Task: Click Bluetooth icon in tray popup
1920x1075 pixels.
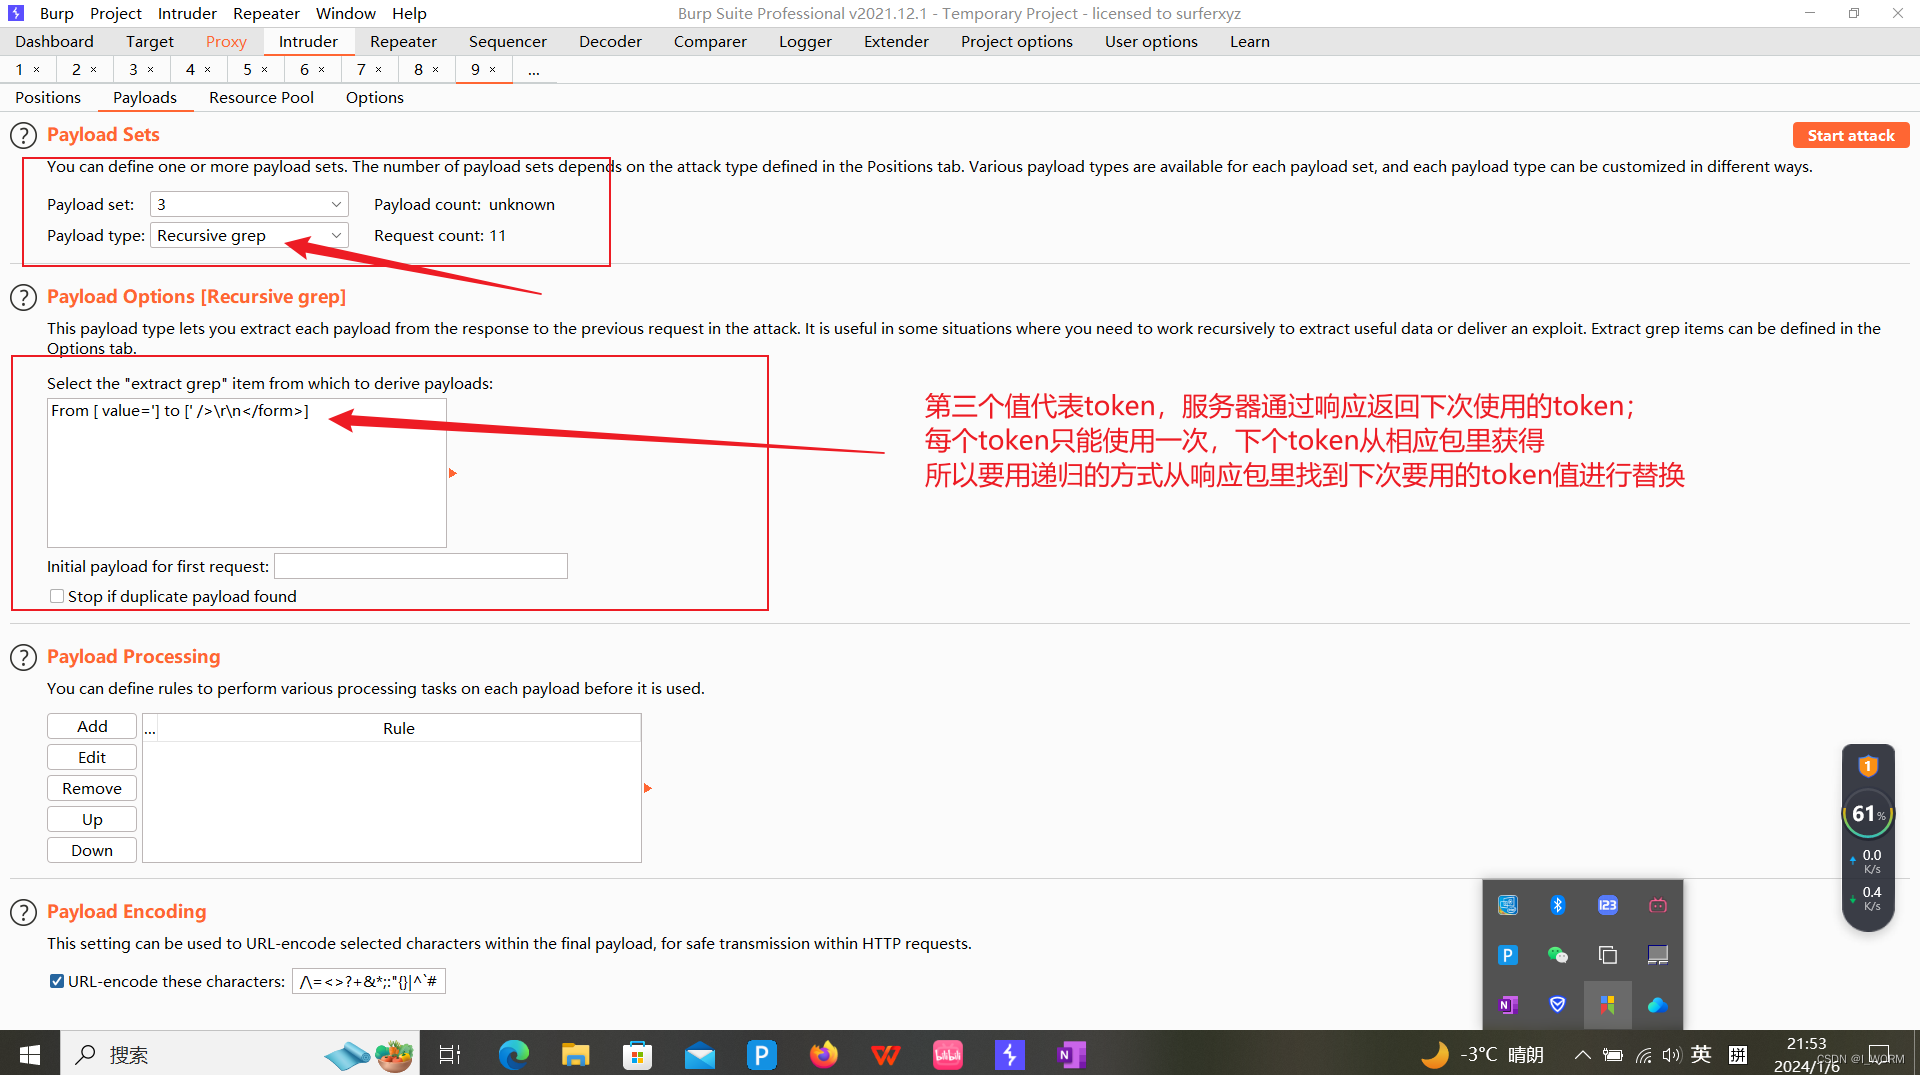Action: pyautogui.click(x=1557, y=905)
